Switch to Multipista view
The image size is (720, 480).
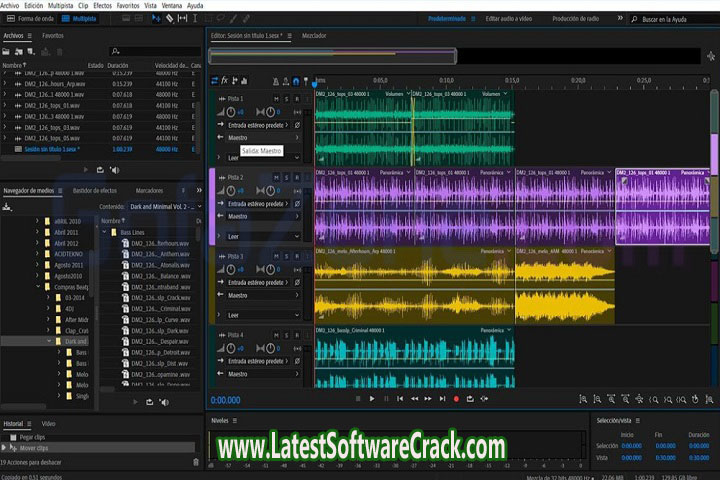click(79, 18)
